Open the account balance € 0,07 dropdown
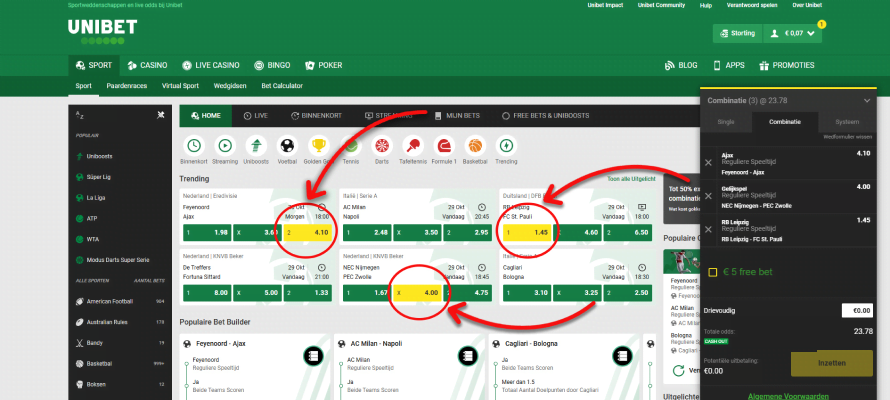The width and height of the screenshot is (890, 400). click(792, 33)
